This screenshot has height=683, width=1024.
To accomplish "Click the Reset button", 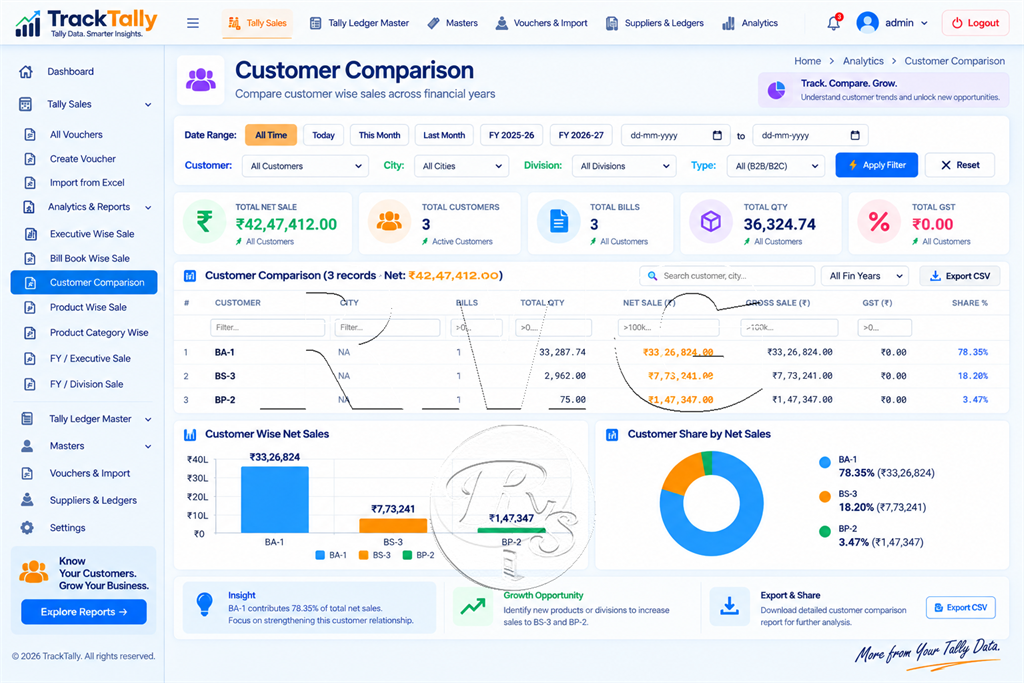I will [960, 165].
